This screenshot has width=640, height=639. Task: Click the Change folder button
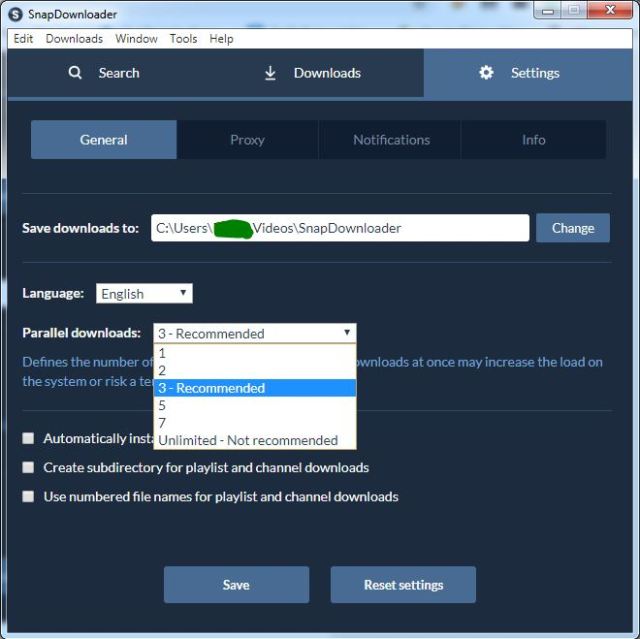[573, 228]
